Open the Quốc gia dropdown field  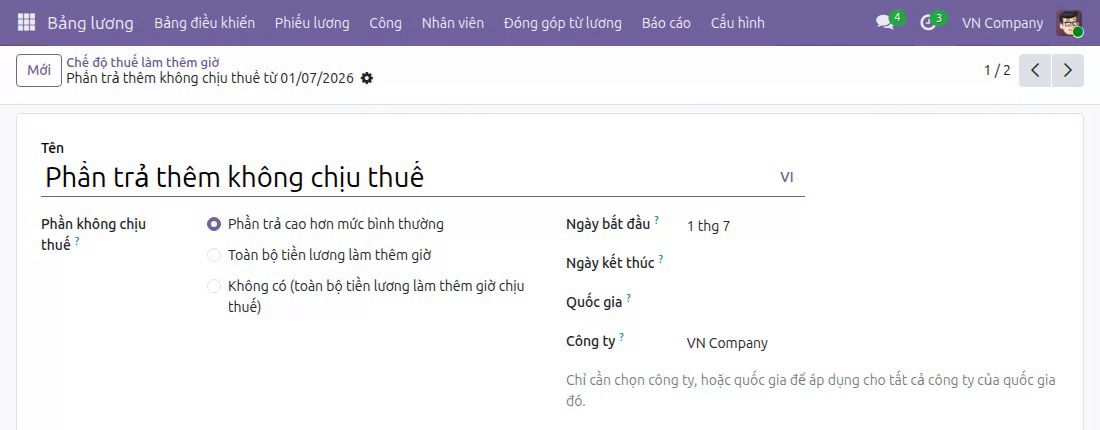[870, 304]
